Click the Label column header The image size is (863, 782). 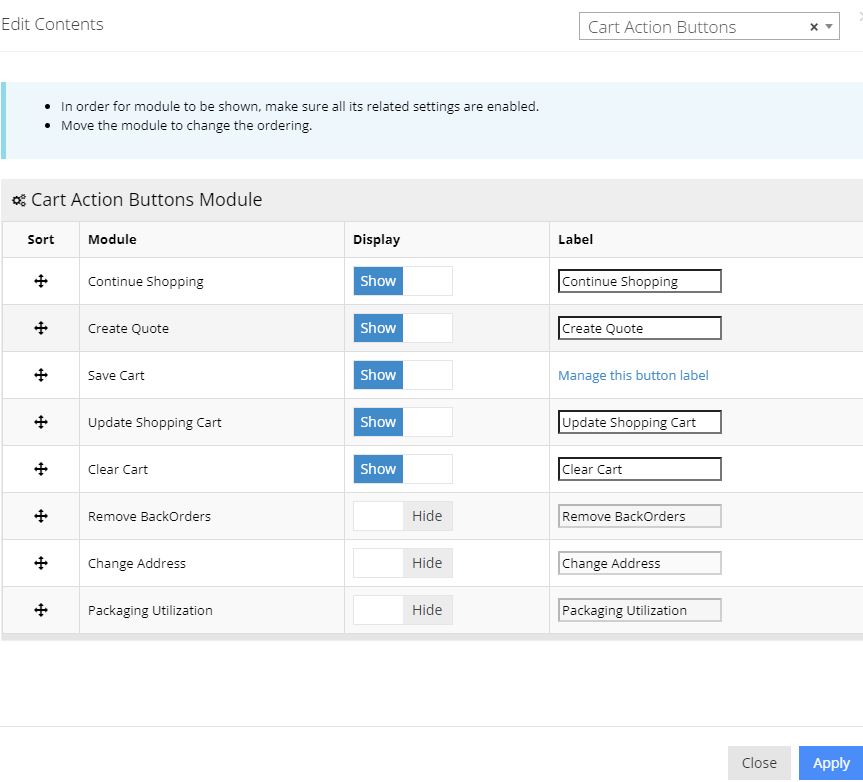coord(575,239)
